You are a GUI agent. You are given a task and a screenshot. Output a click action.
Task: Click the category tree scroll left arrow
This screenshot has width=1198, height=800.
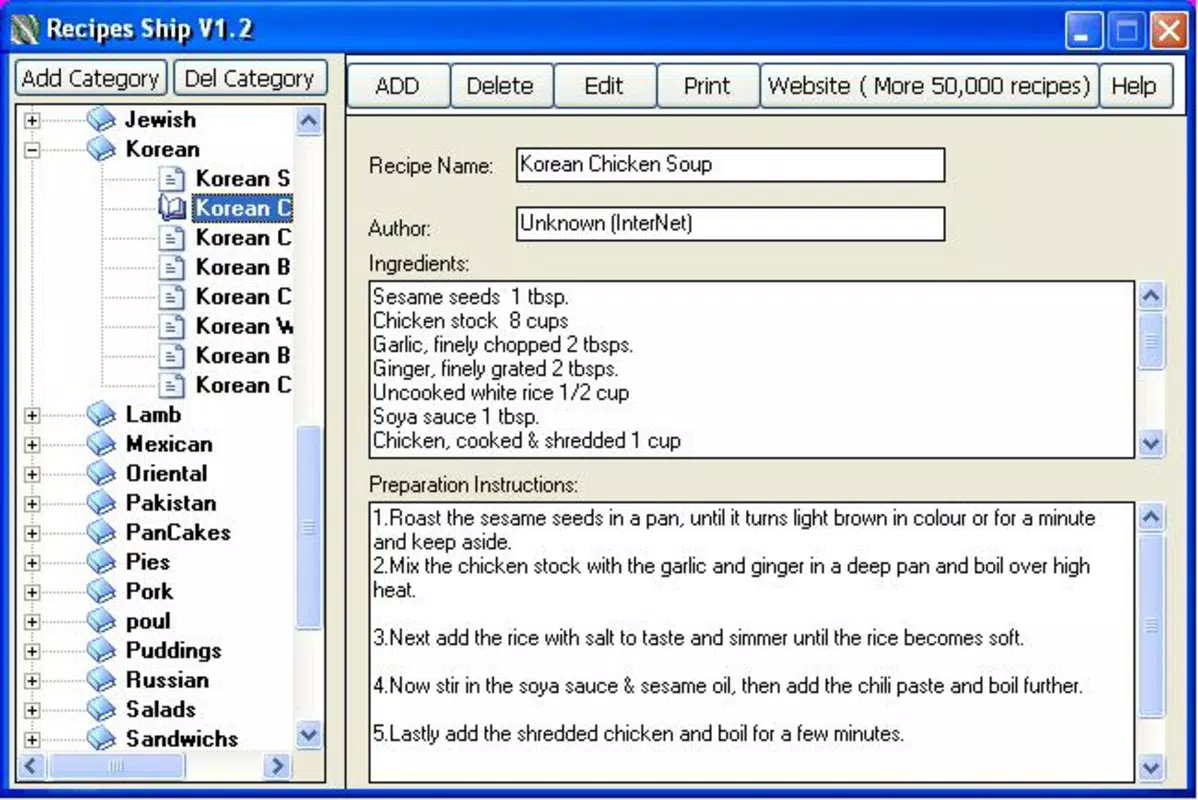31,766
